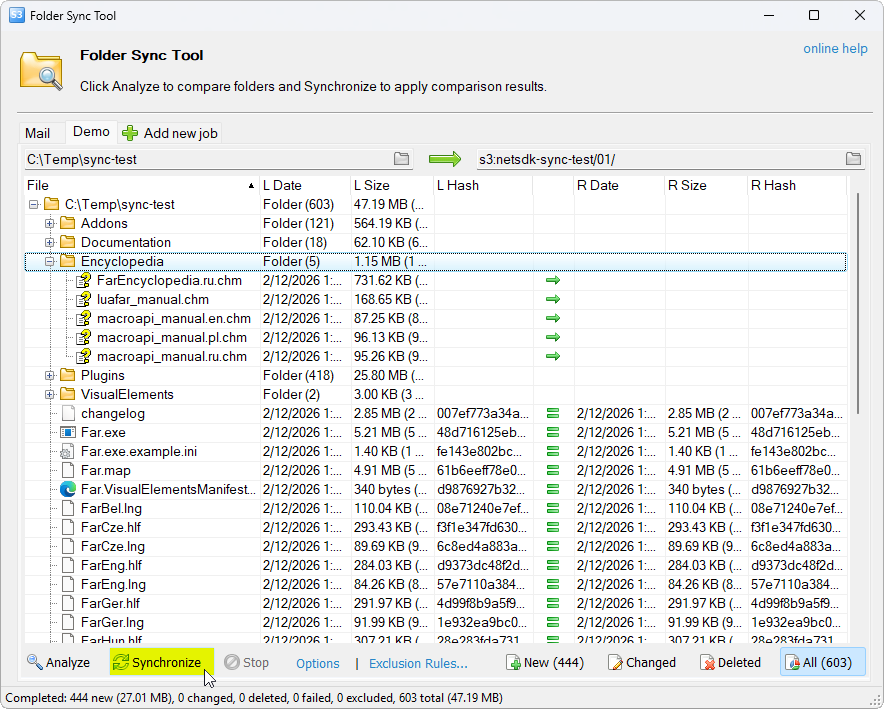Toggle the All (603) filter
The height and width of the screenshot is (709, 884).
(823, 662)
